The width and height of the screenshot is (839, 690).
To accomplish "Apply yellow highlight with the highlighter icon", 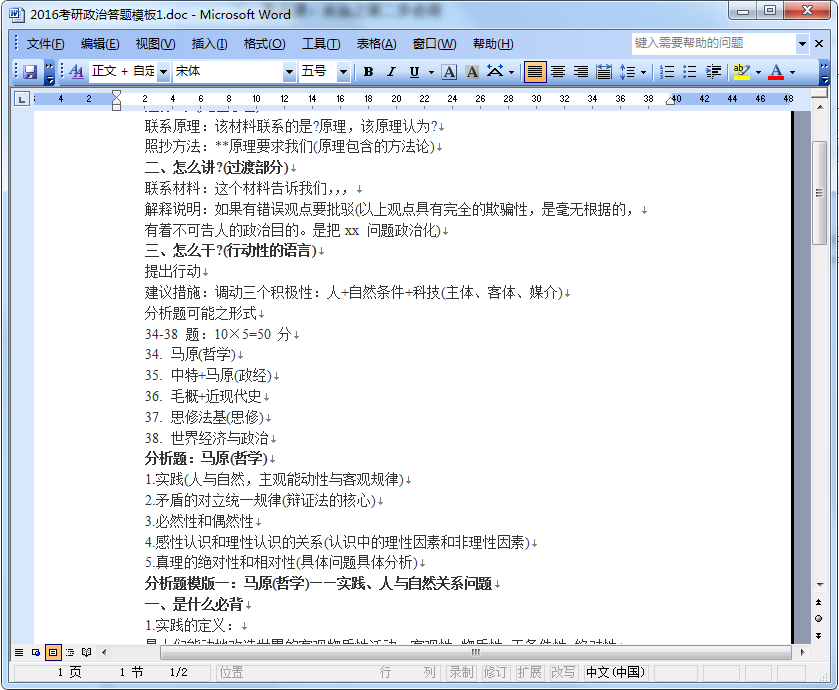I will [741, 72].
